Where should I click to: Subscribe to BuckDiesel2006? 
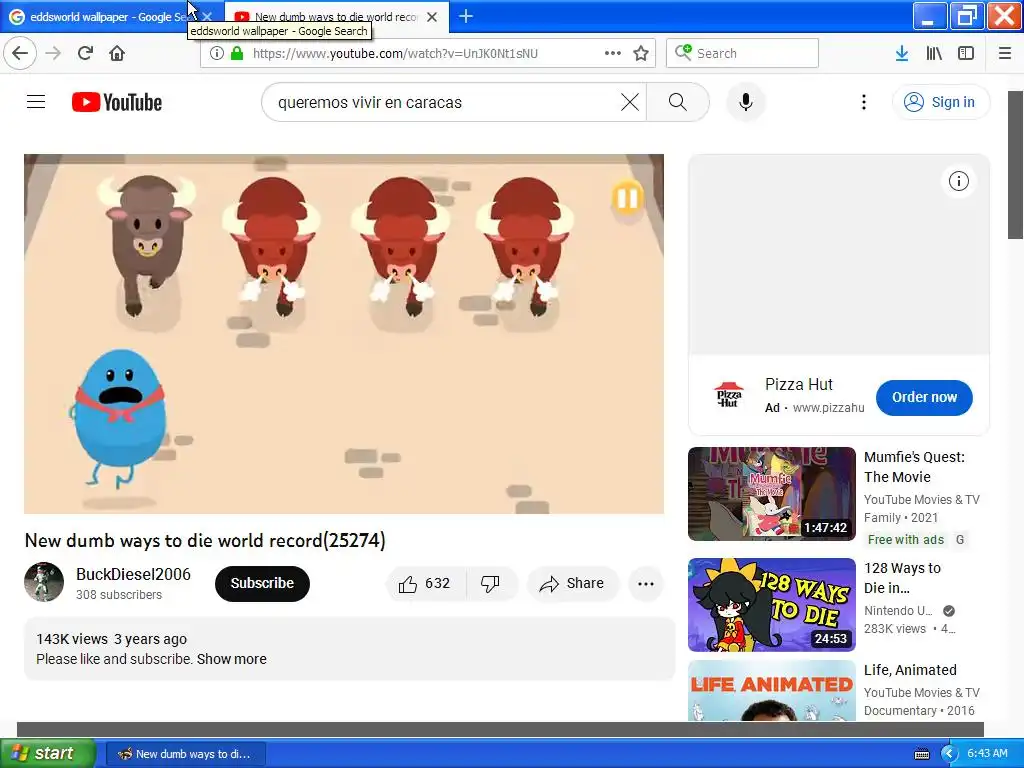pyautogui.click(x=262, y=583)
